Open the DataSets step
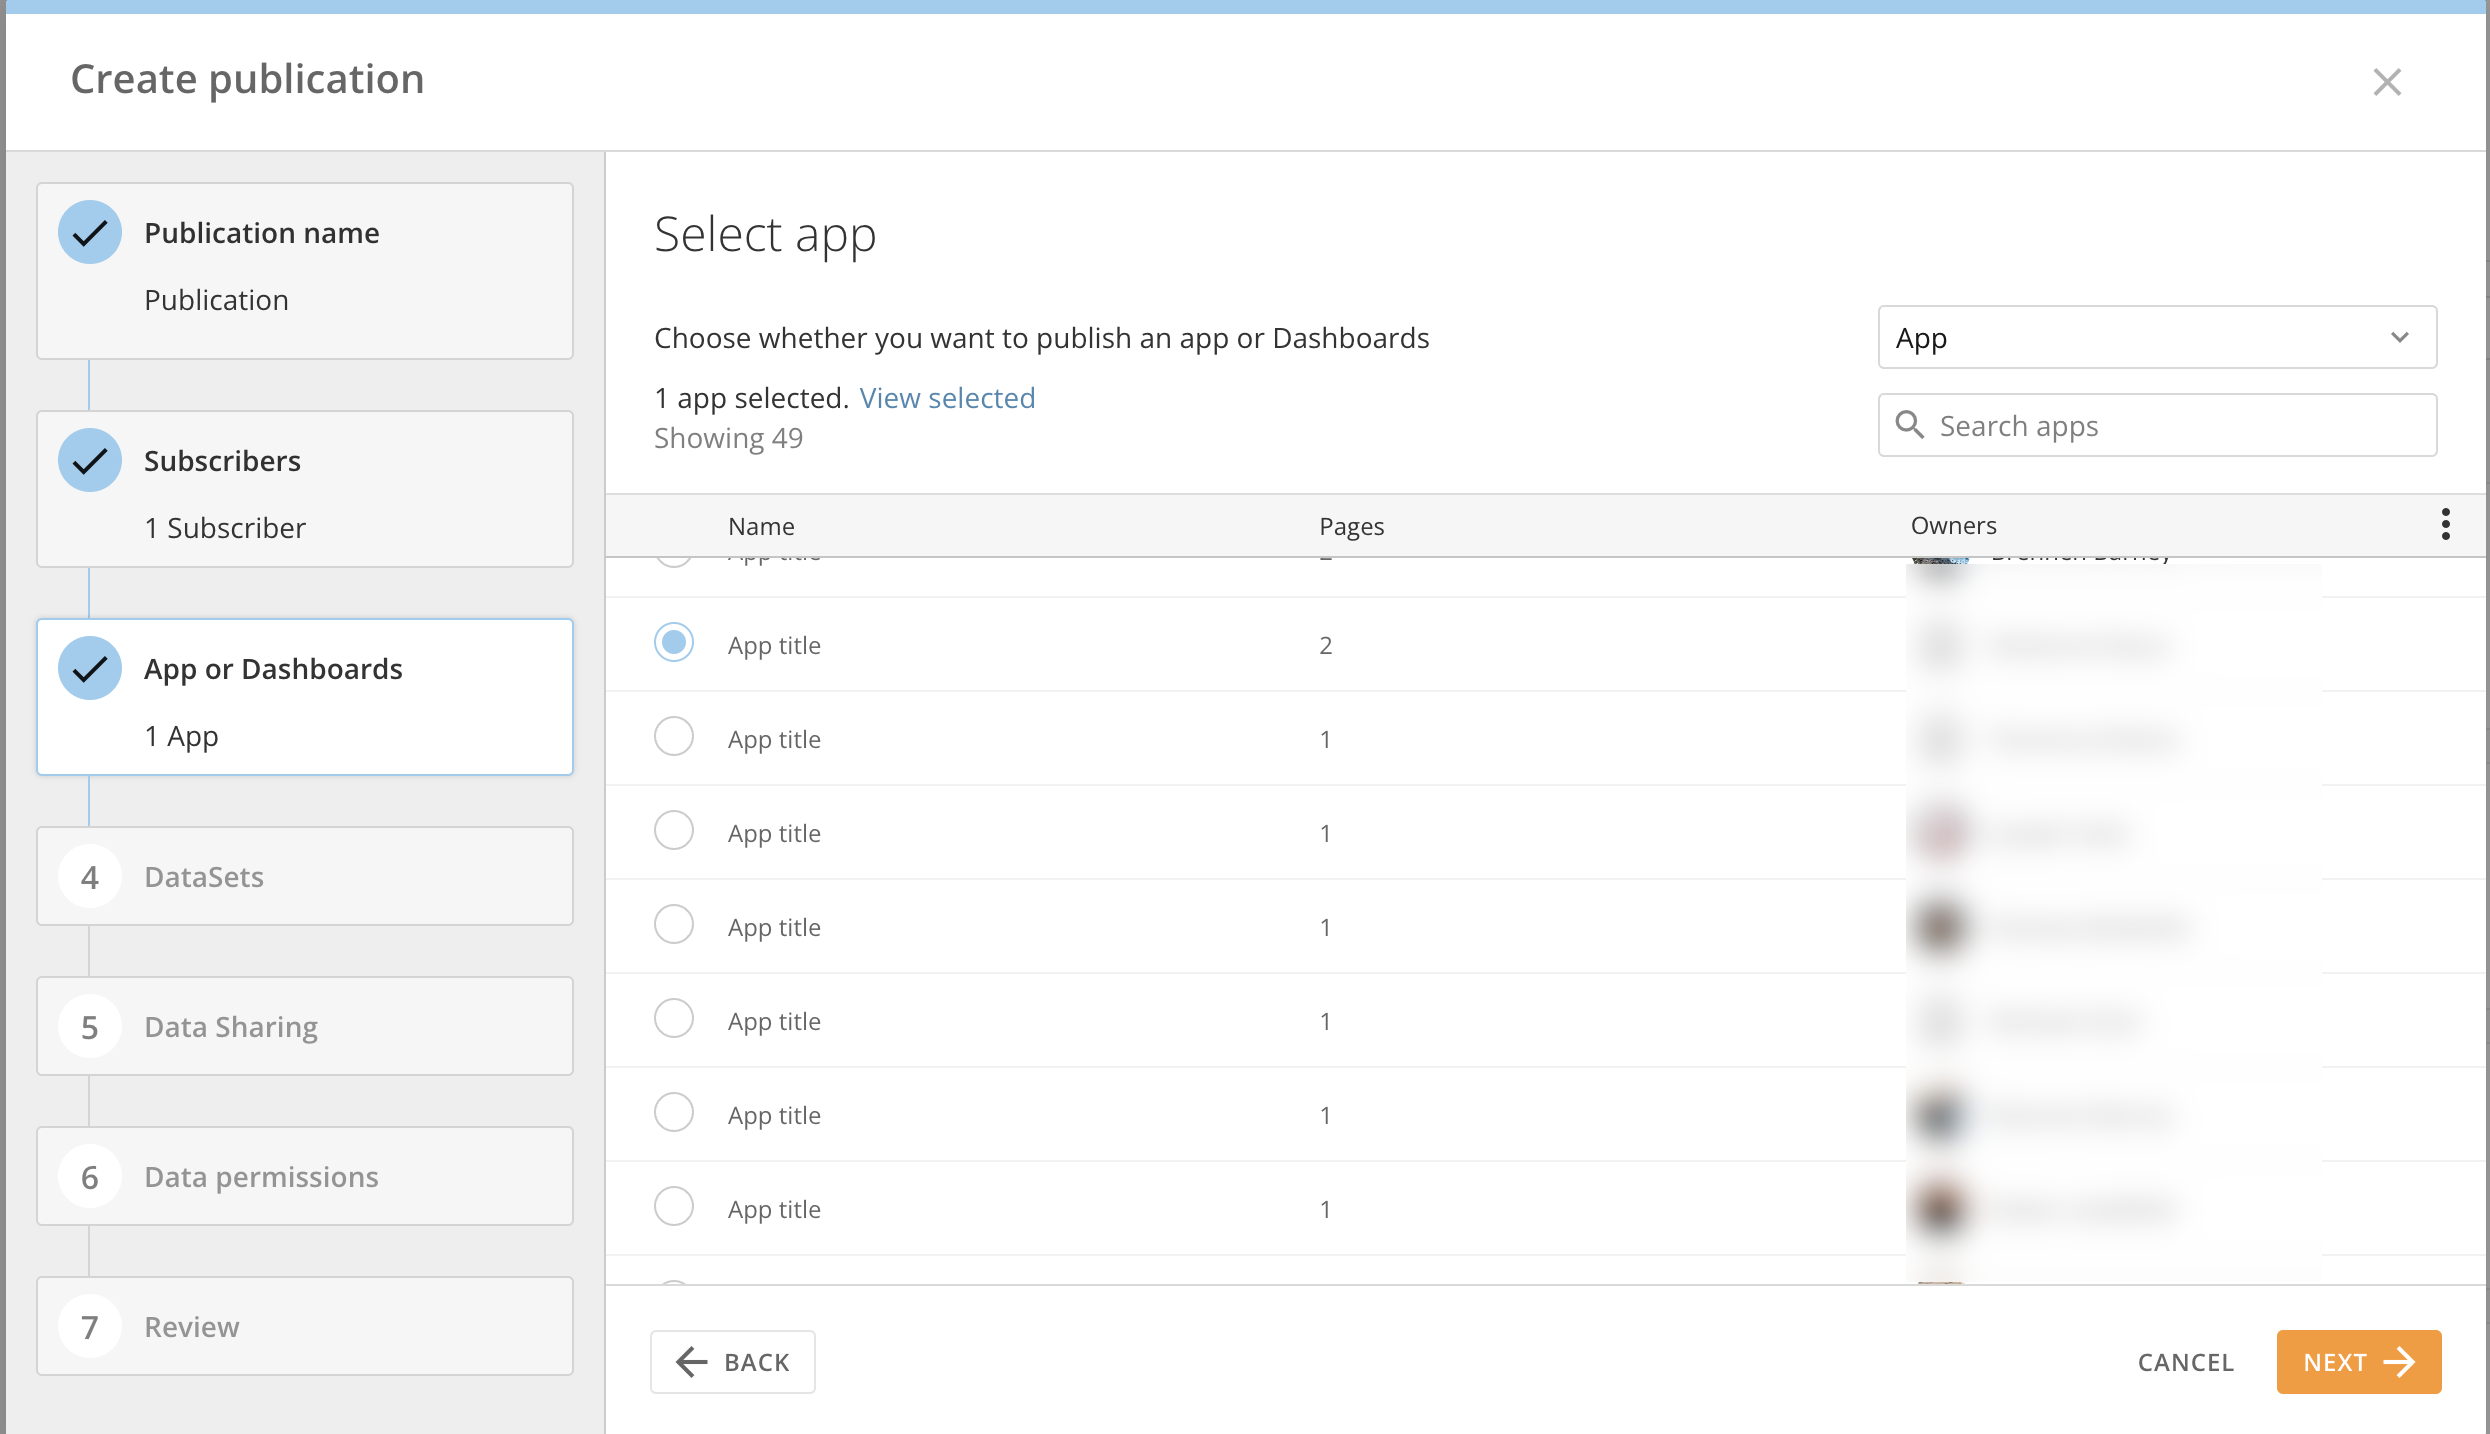The height and width of the screenshot is (1434, 2490). point(305,876)
